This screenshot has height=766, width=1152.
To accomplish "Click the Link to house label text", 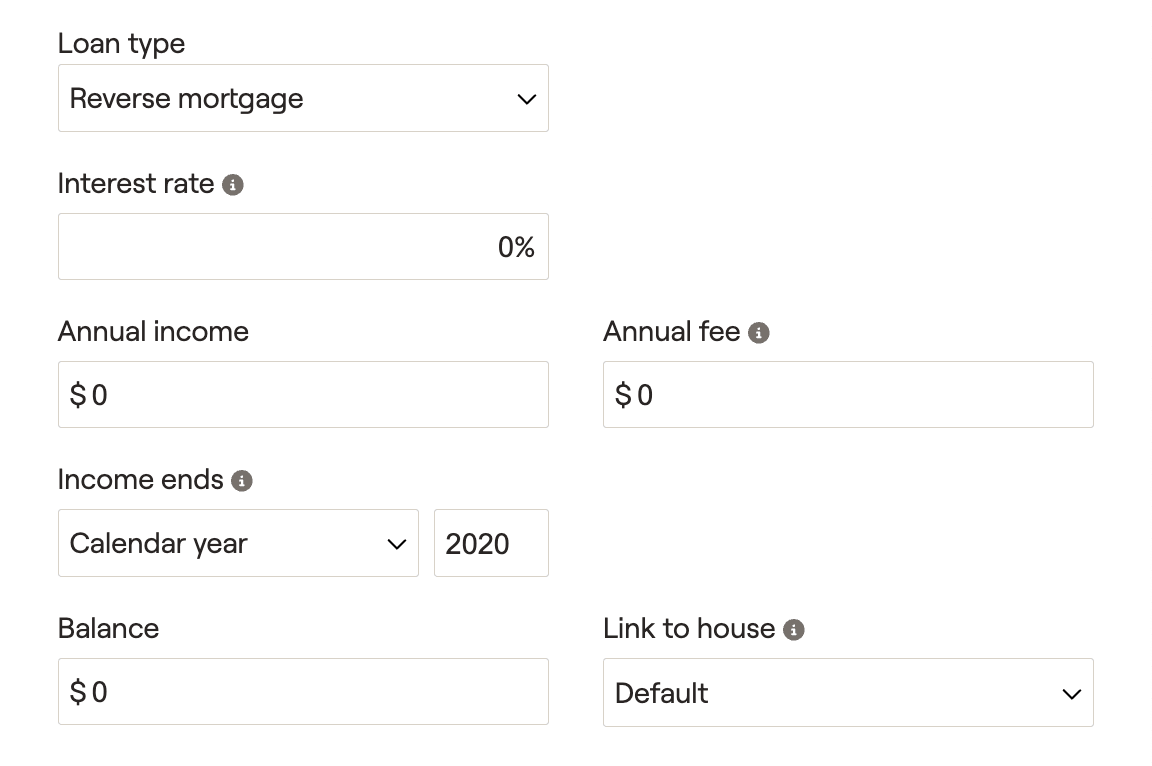I will (689, 629).
